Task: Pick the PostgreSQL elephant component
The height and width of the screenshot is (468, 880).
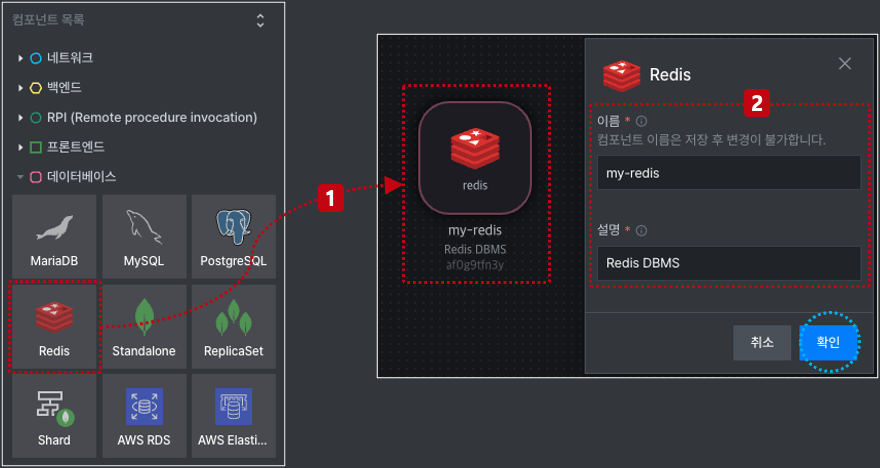Action: tap(233, 236)
